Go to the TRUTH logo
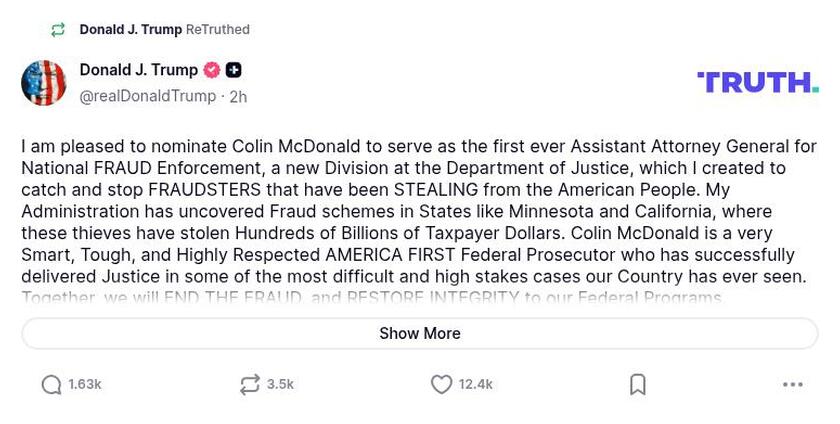This screenshot has height=424, width=840. [x=757, y=82]
